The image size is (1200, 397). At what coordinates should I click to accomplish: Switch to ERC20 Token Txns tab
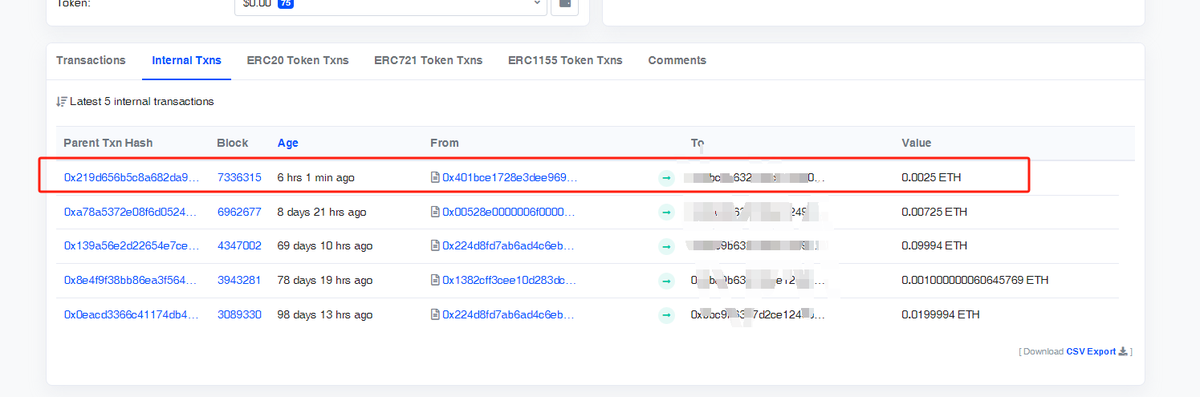tap(298, 60)
